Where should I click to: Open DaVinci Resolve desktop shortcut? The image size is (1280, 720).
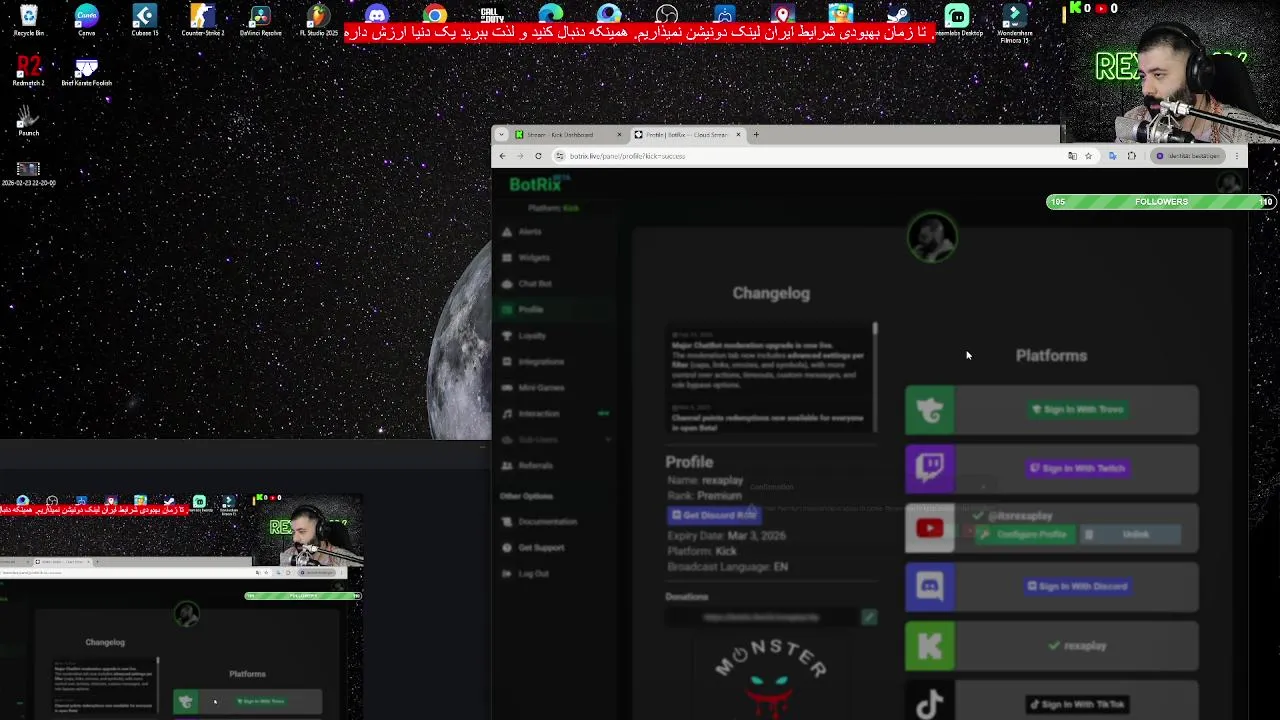coord(260,20)
